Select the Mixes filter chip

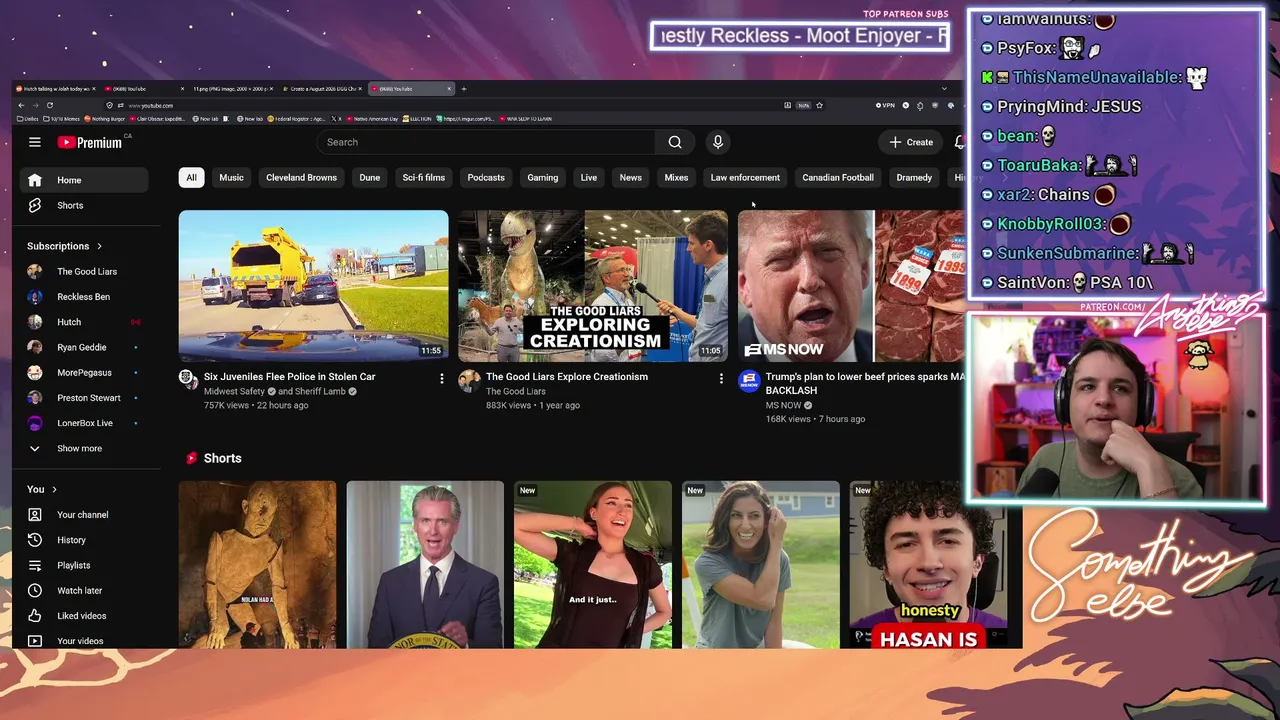(677, 178)
